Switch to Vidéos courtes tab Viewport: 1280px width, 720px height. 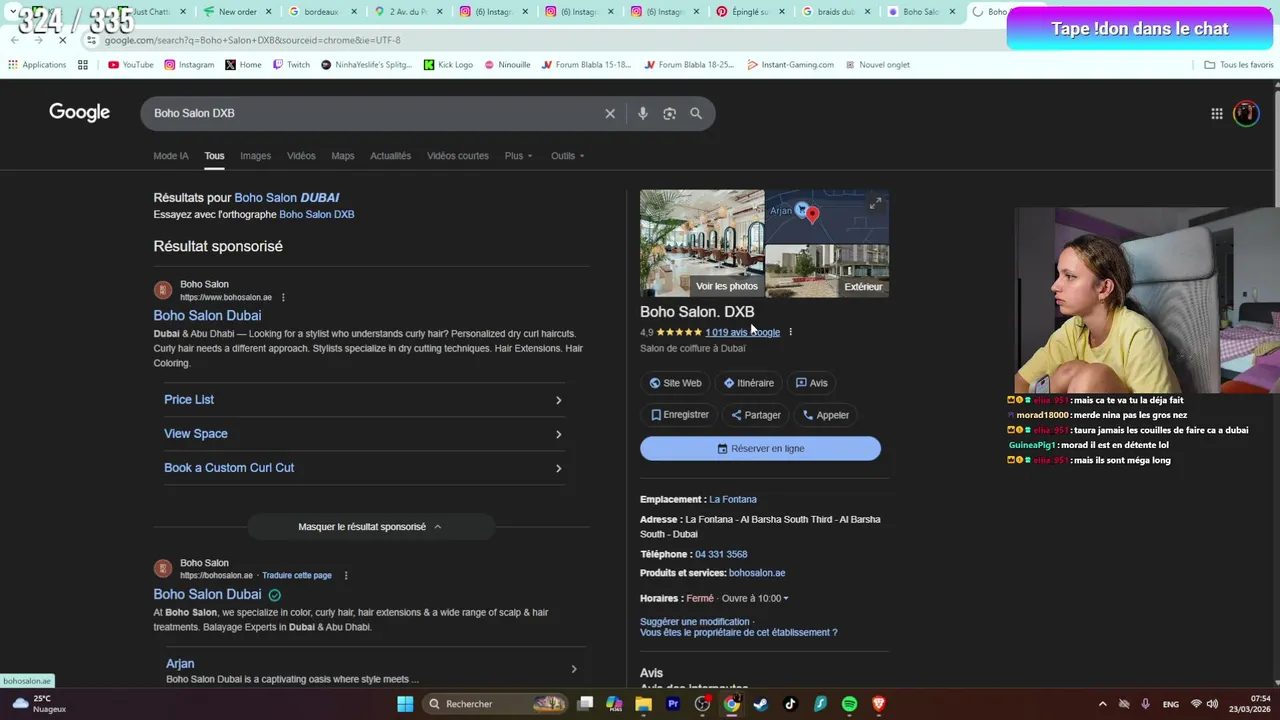(x=458, y=156)
